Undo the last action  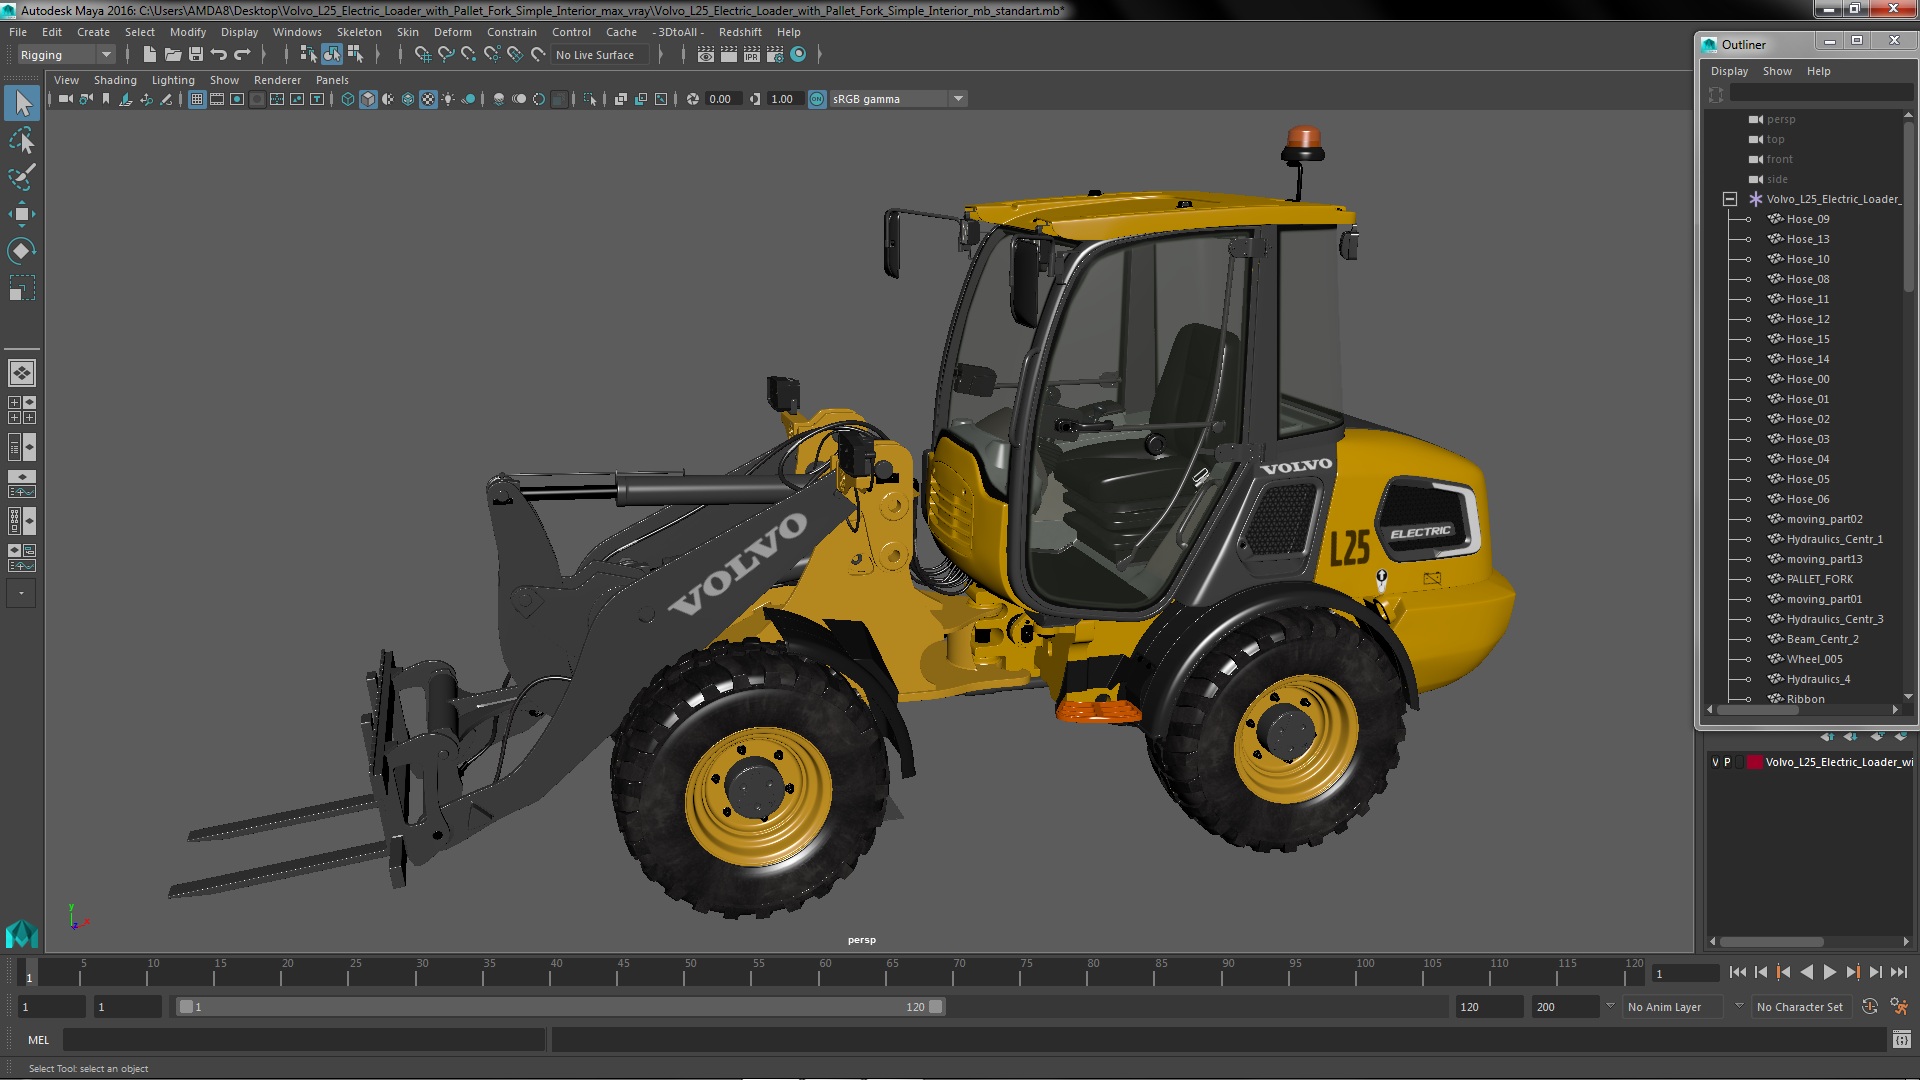[x=219, y=55]
